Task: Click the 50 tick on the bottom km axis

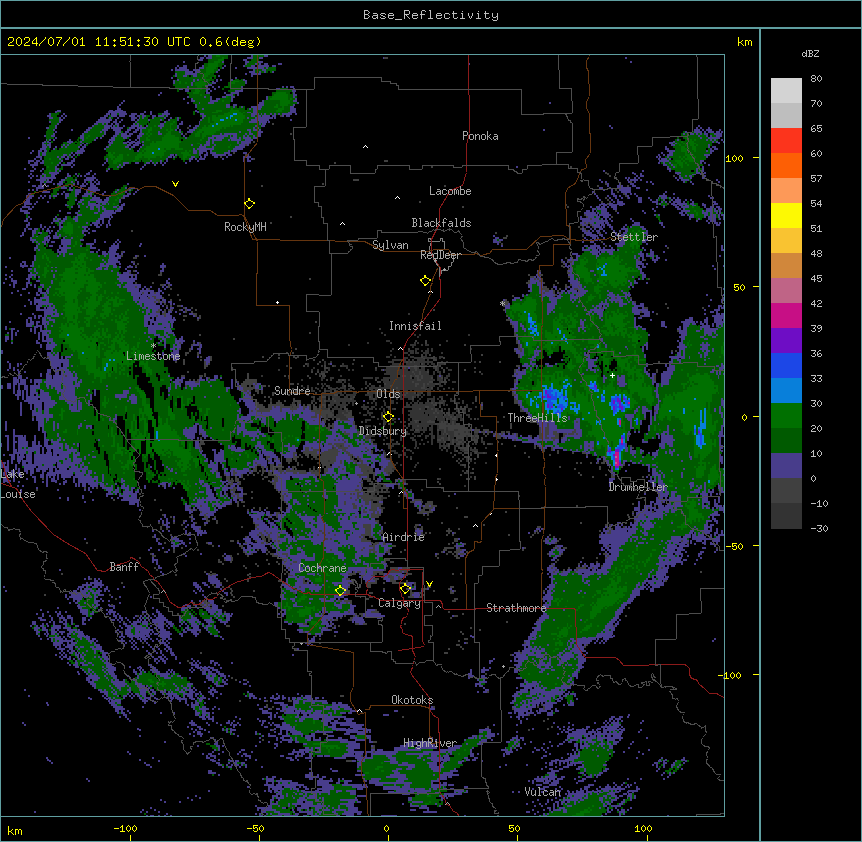Action: (x=514, y=828)
